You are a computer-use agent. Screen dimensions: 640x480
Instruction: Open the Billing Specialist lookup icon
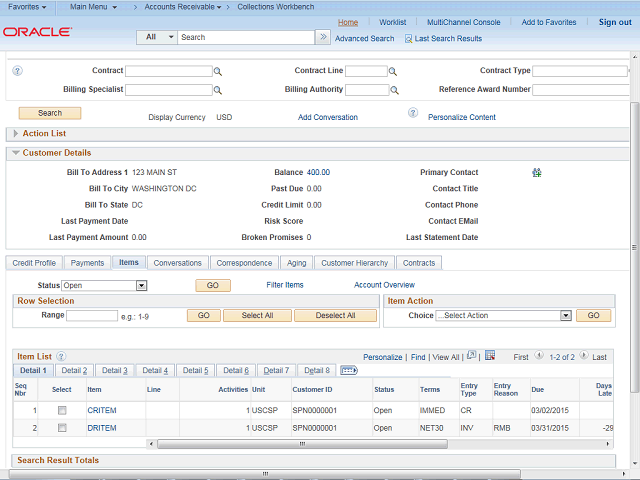tap(218, 90)
